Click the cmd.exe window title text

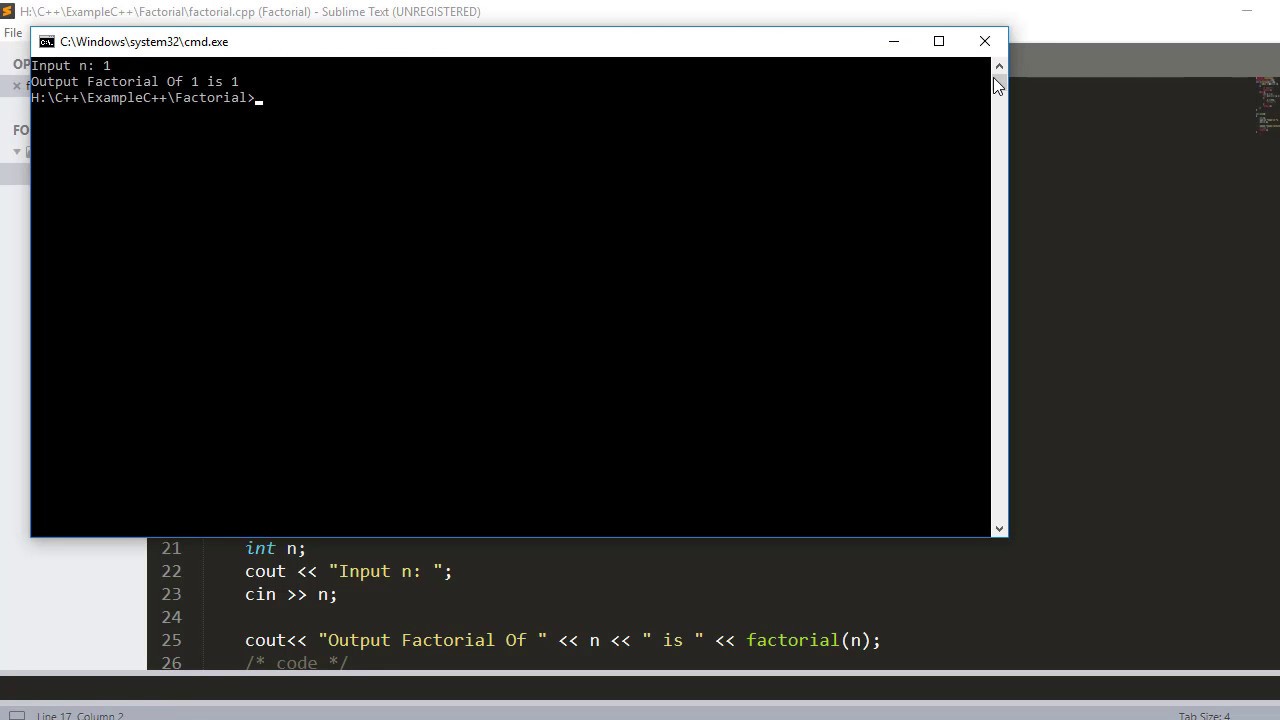144,42
